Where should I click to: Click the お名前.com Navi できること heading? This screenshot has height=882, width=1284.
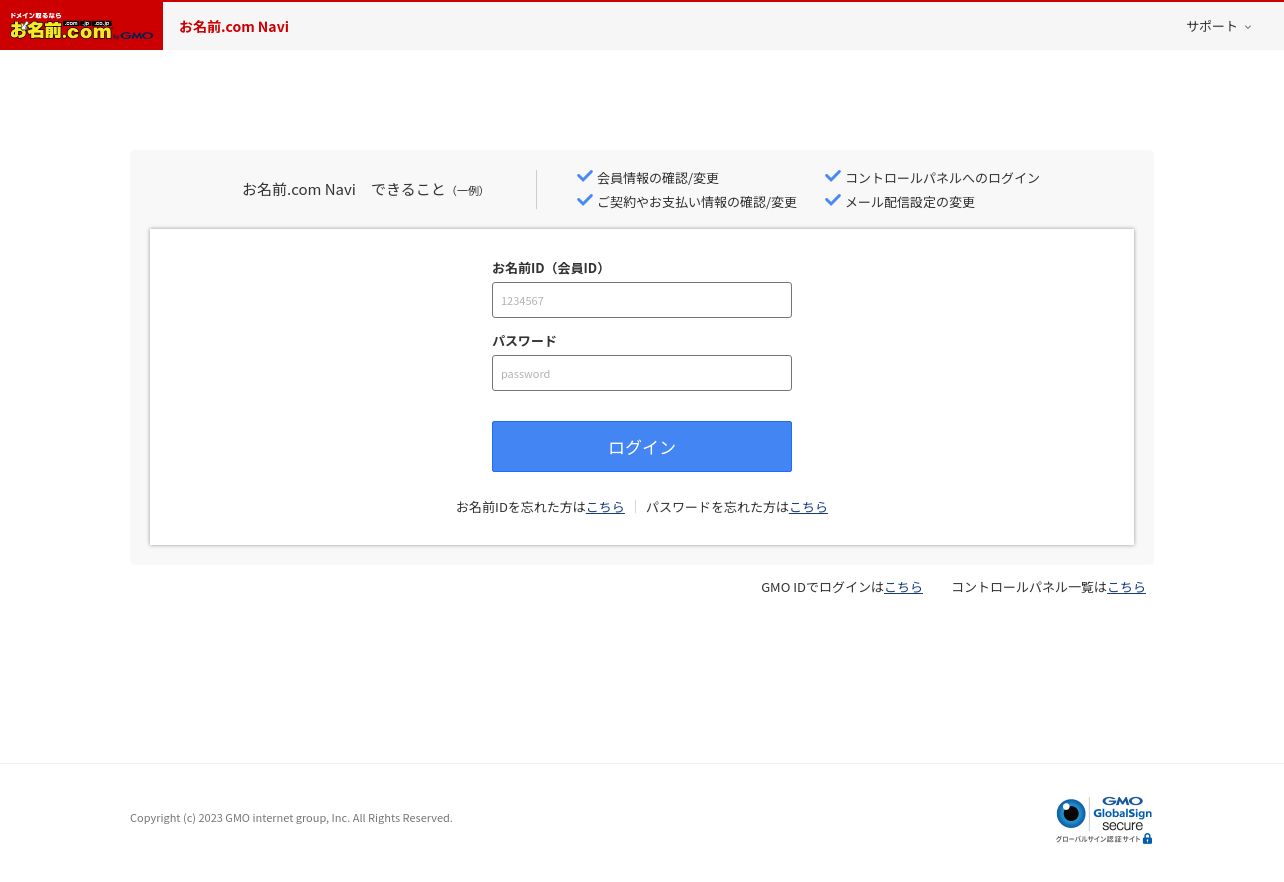(363, 189)
